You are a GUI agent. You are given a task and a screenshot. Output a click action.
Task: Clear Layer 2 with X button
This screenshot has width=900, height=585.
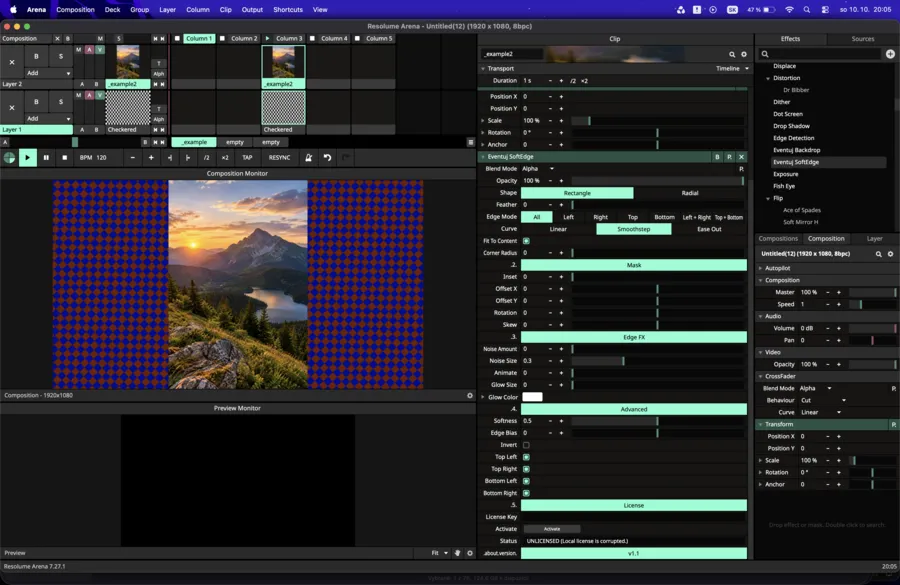click(x=12, y=62)
